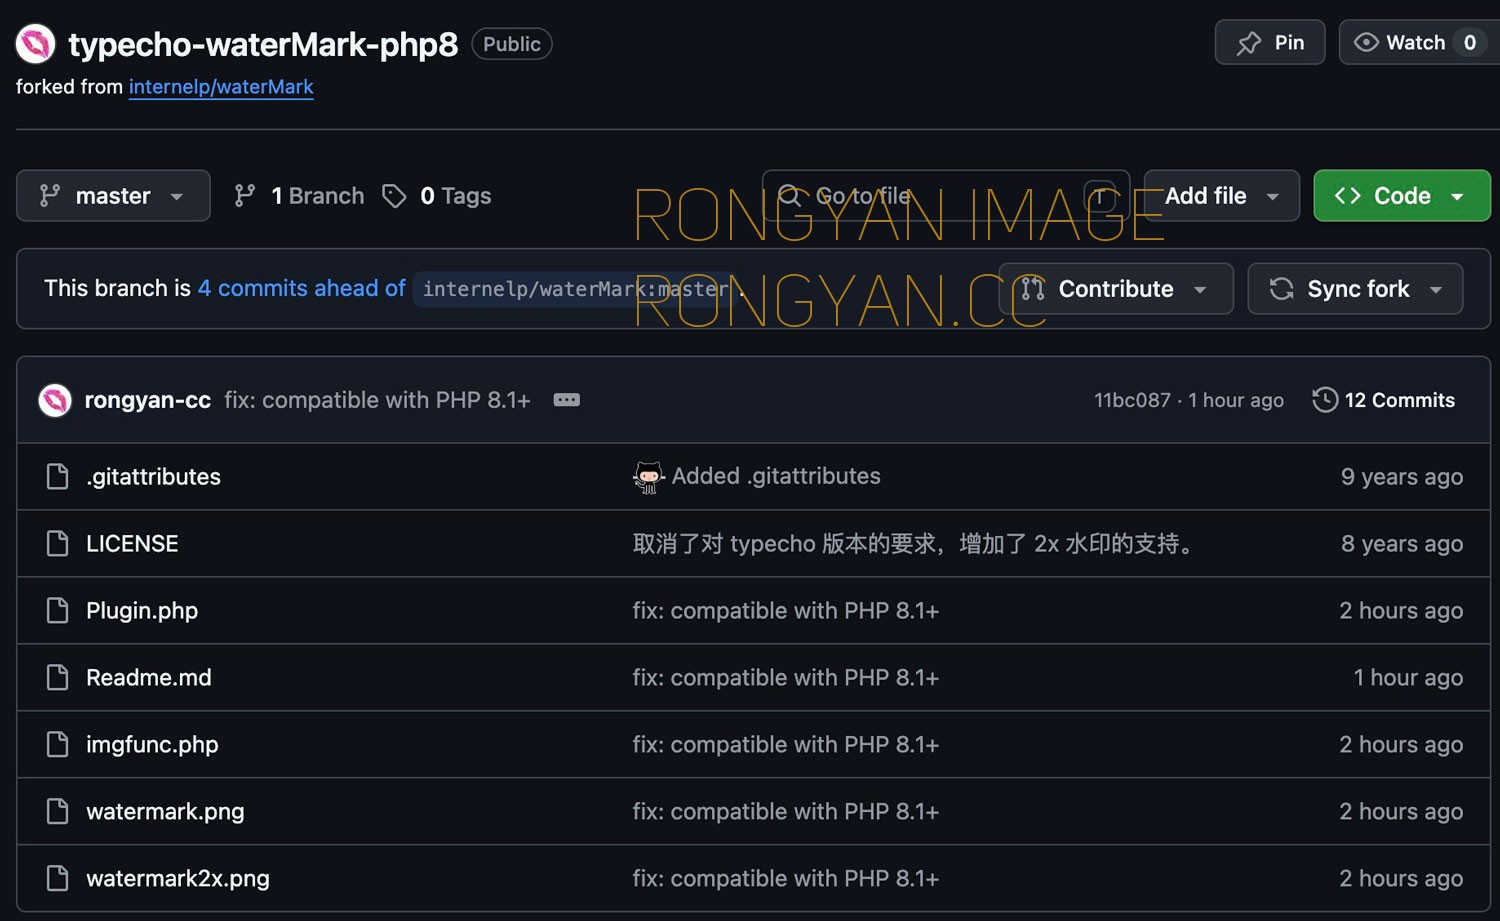Click the history clock icon beside 12 Commits
This screenshot has width=1500, height=921.
point(1325,400)
